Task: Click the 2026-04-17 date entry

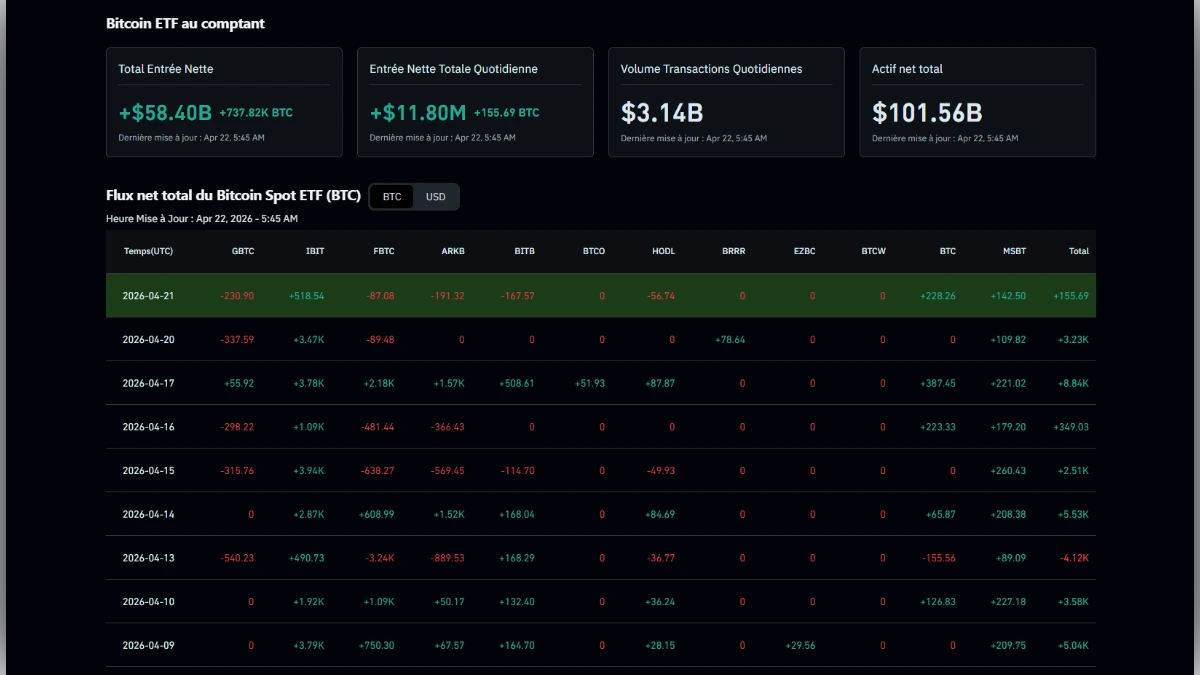Action: pos(149,383)
